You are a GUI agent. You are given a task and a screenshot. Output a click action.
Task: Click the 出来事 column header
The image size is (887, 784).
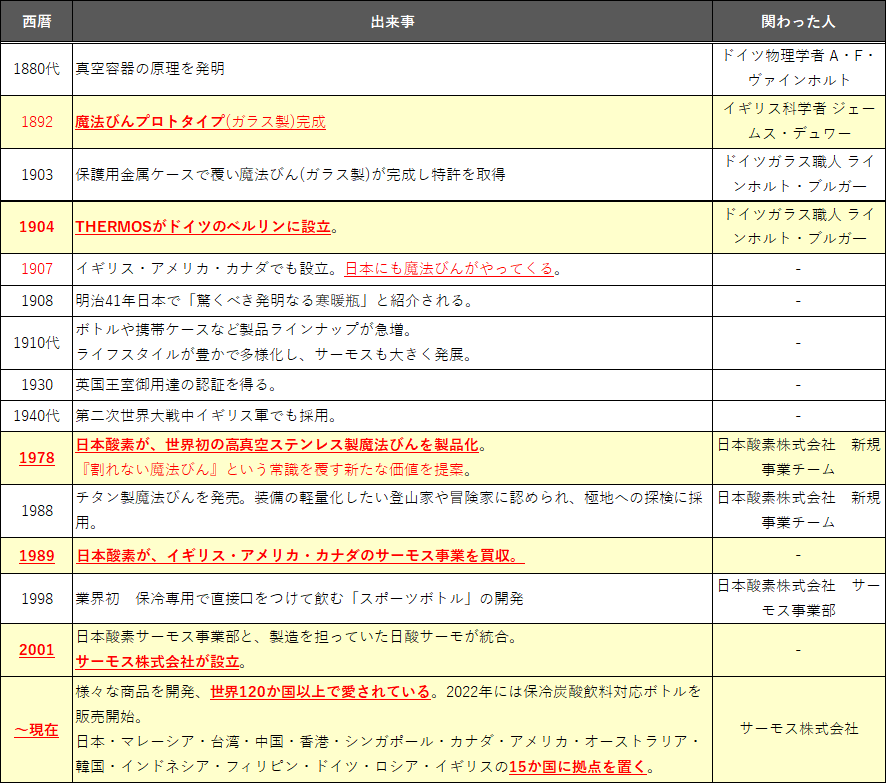click(x=391, y=21)
